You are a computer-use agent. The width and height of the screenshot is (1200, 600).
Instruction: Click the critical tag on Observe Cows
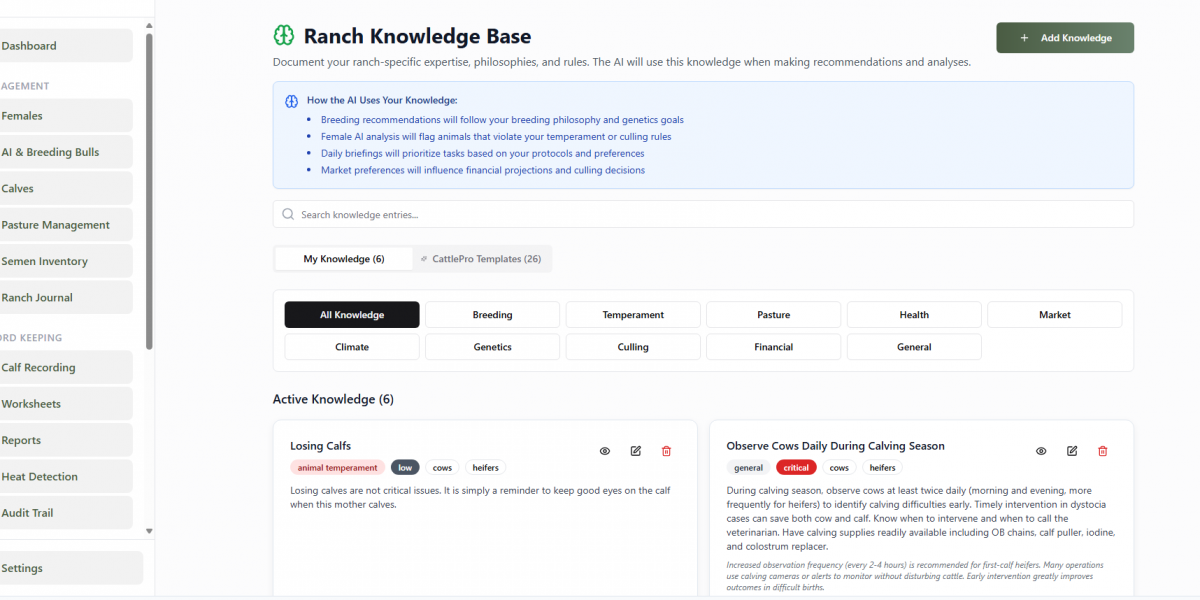point(796,468)
